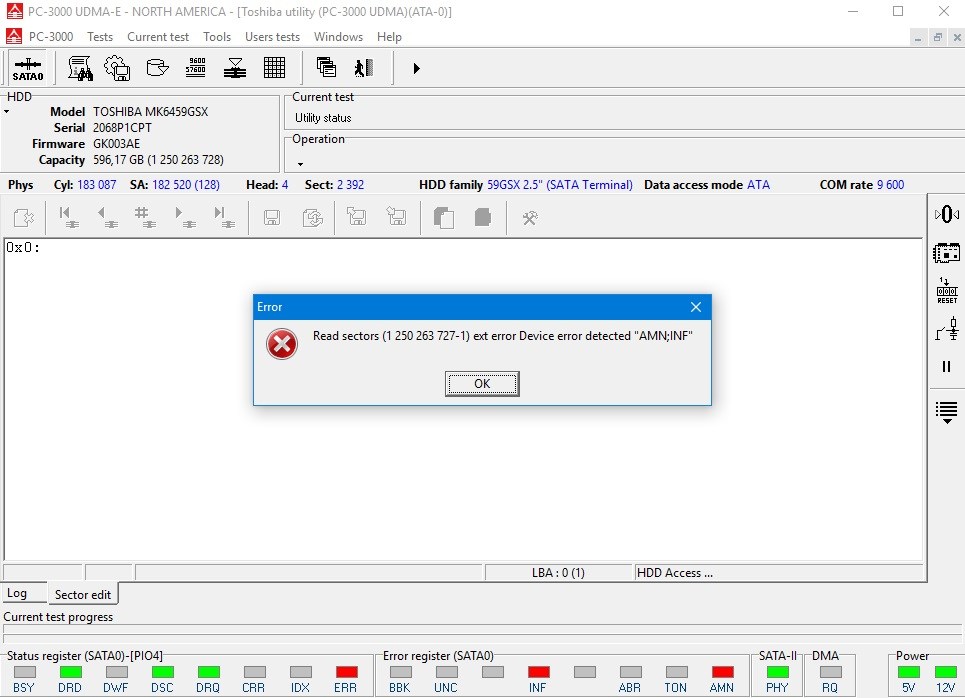Click the hammer and wrench tools icon

[530, 217]
